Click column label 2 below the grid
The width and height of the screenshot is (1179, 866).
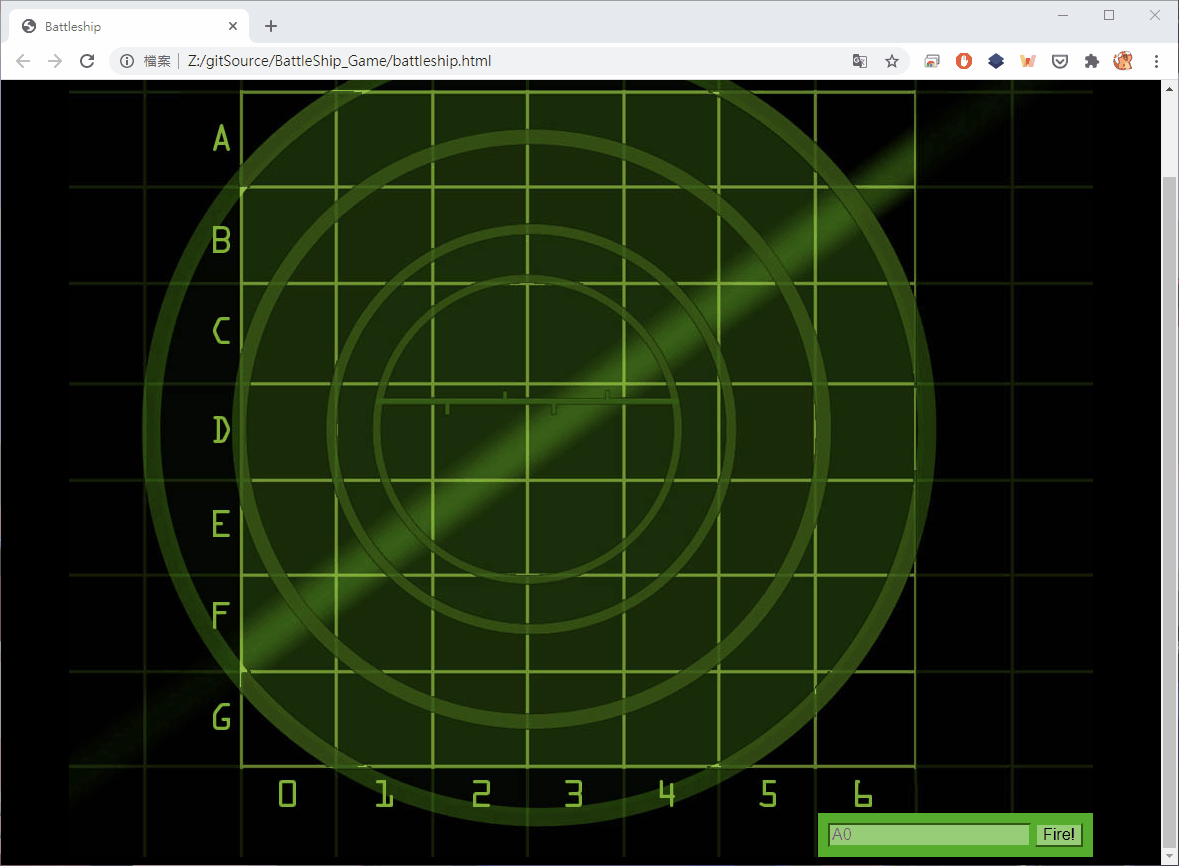click(x=481, y=793)
